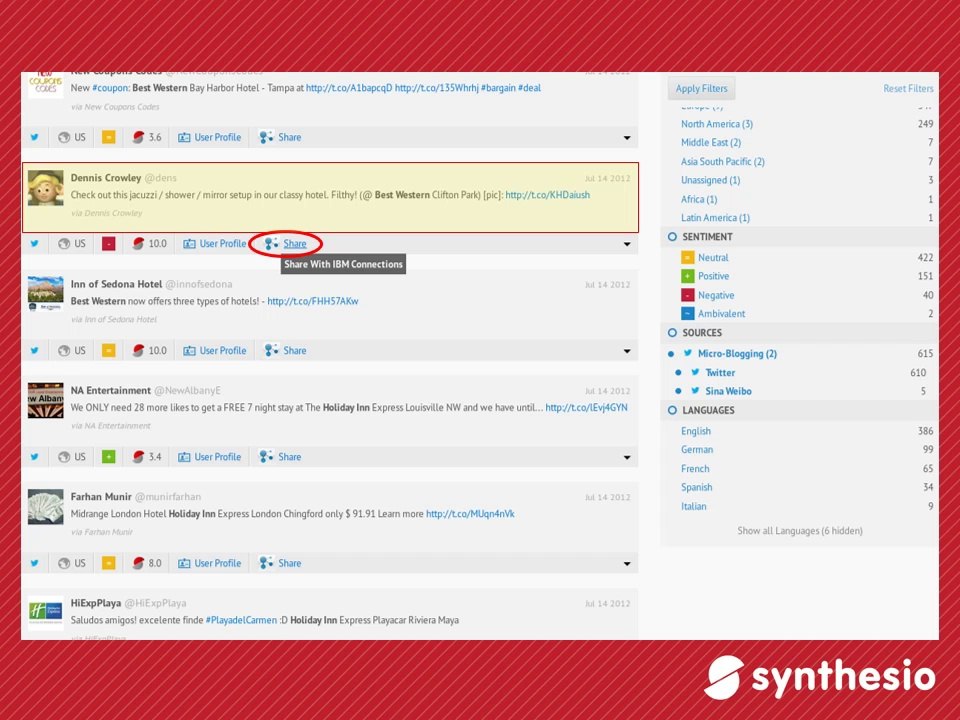Click influence score 3.4 under NA Entertainment post
The height and width of the screenshot is (720, 960).
(147, 457)
